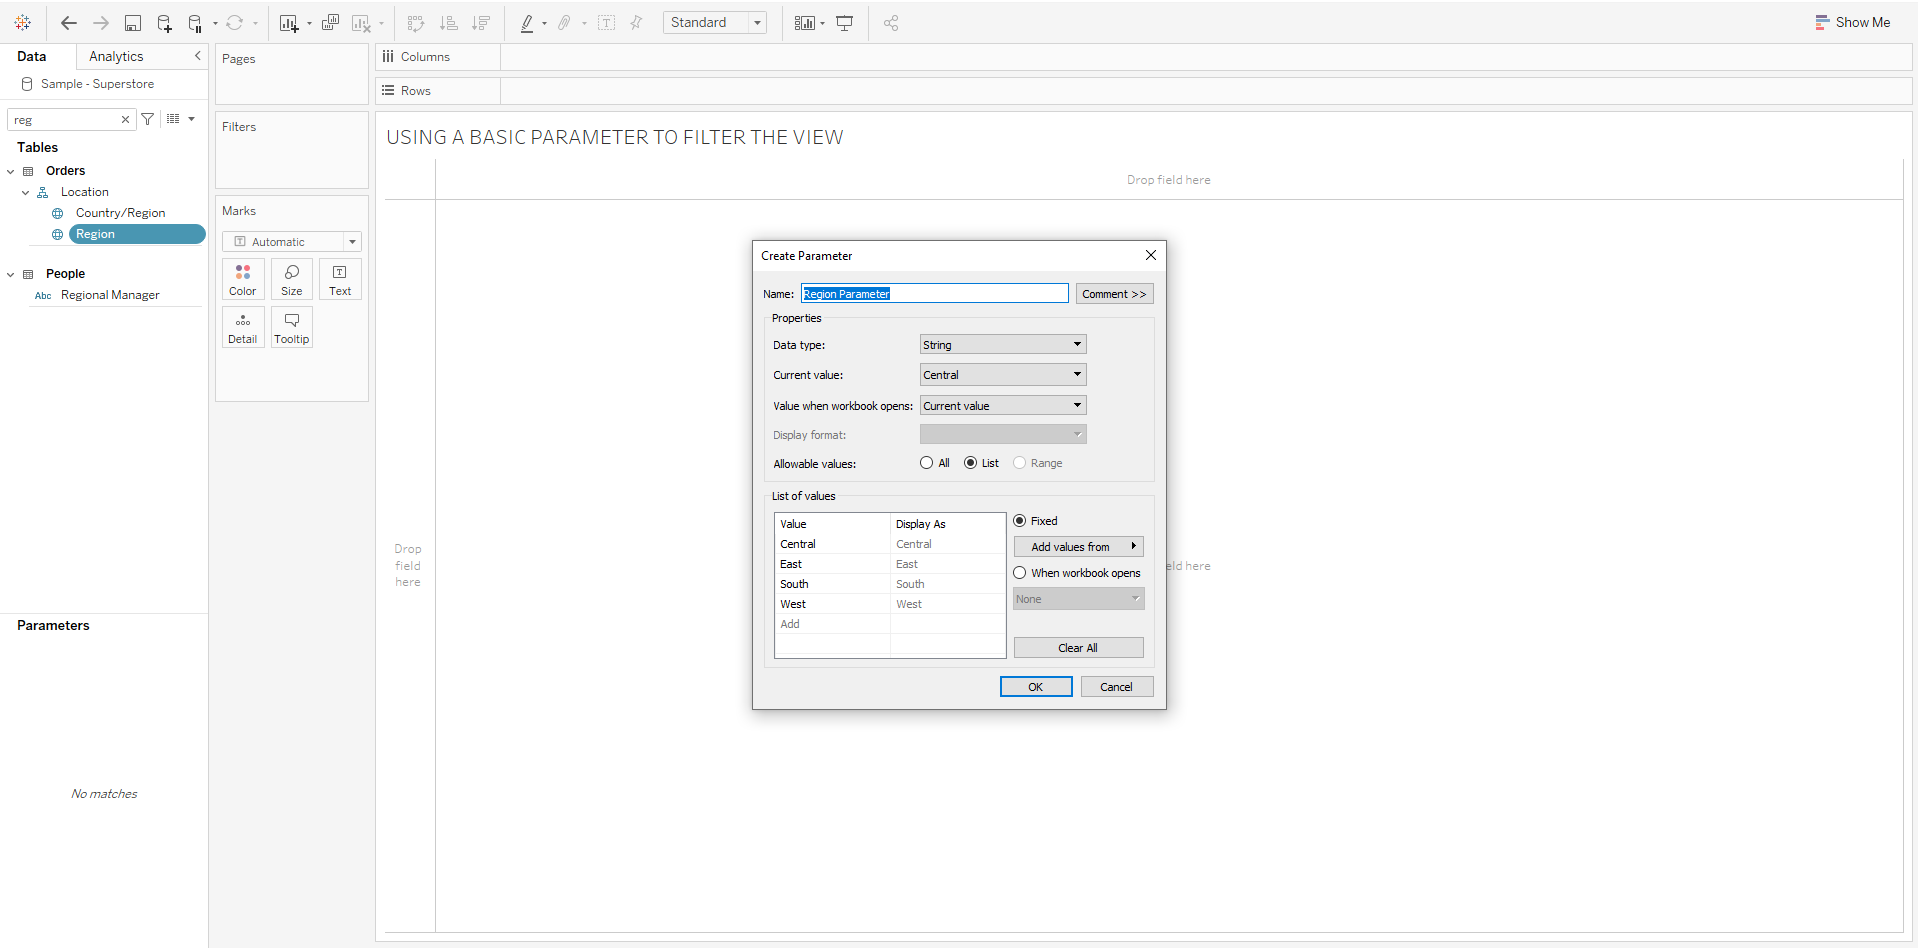Switch to the Analytics tab
This screenshot has height=948, width=1918.
[116, 57]
